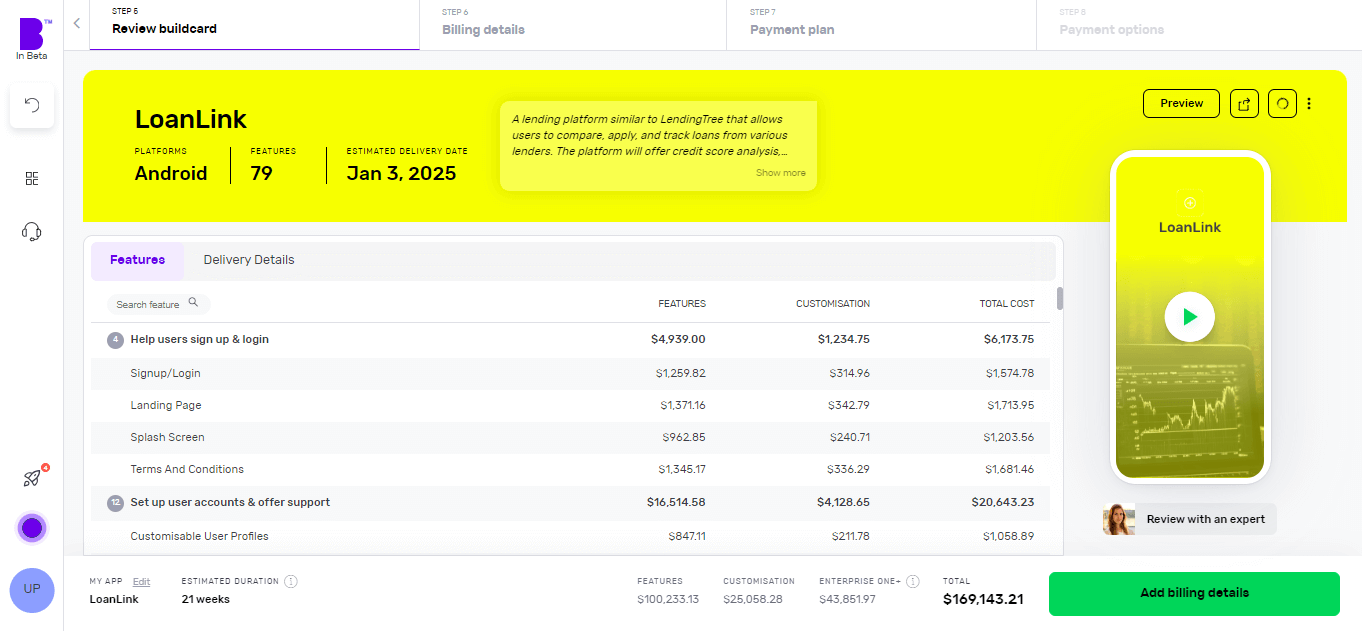Click the undo arrow icon in sidebar
The width and height of the screenshot is (1362, 631).
32,105
